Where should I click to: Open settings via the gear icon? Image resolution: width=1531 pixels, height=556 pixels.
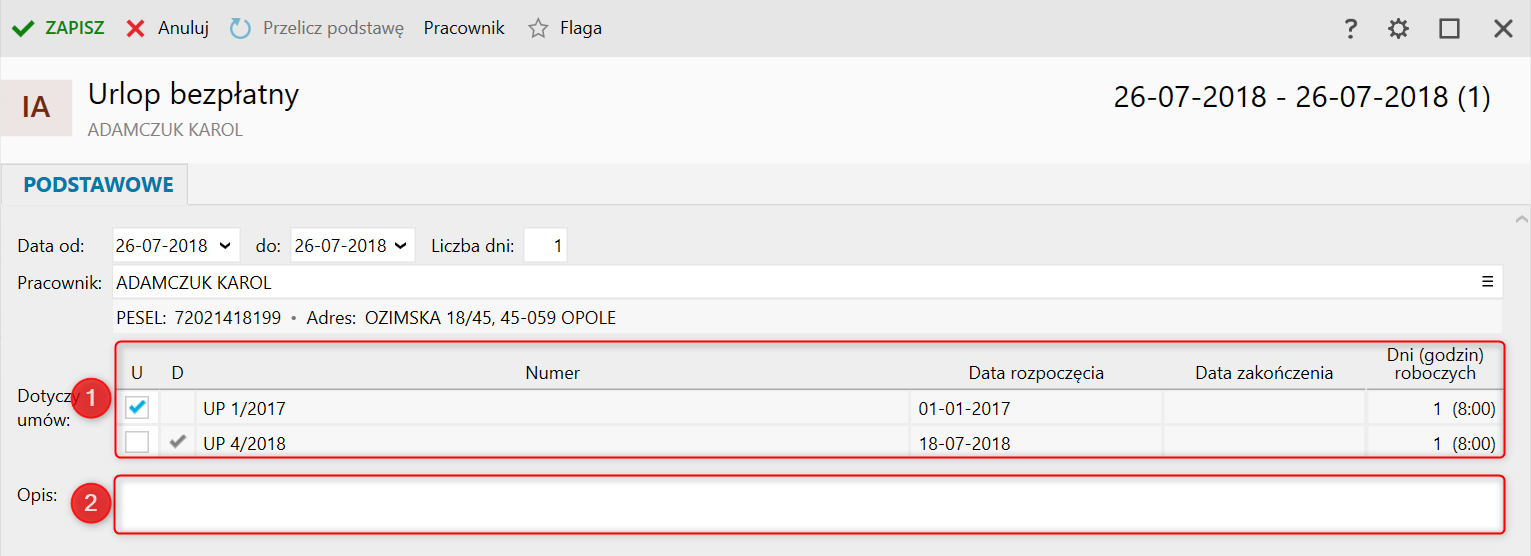(1398, 29)
